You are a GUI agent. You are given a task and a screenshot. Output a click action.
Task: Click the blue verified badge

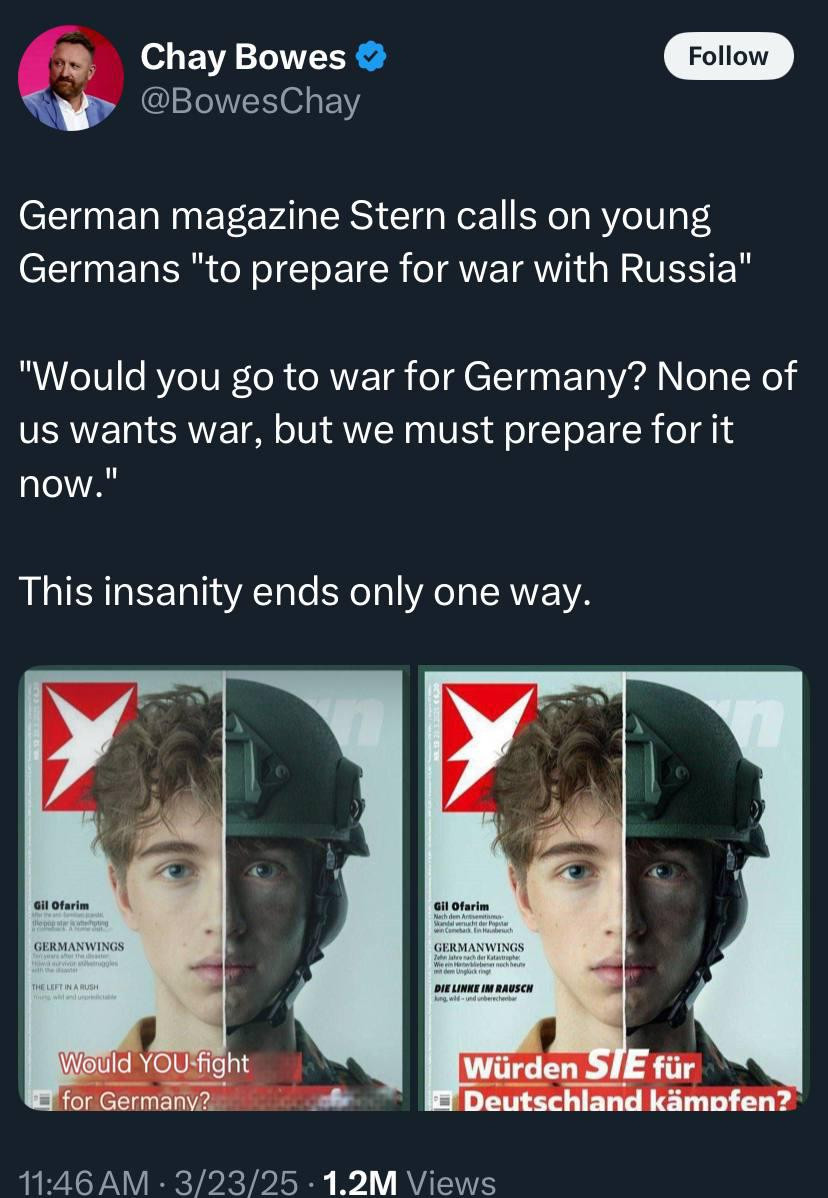click(x=372, y=57)
